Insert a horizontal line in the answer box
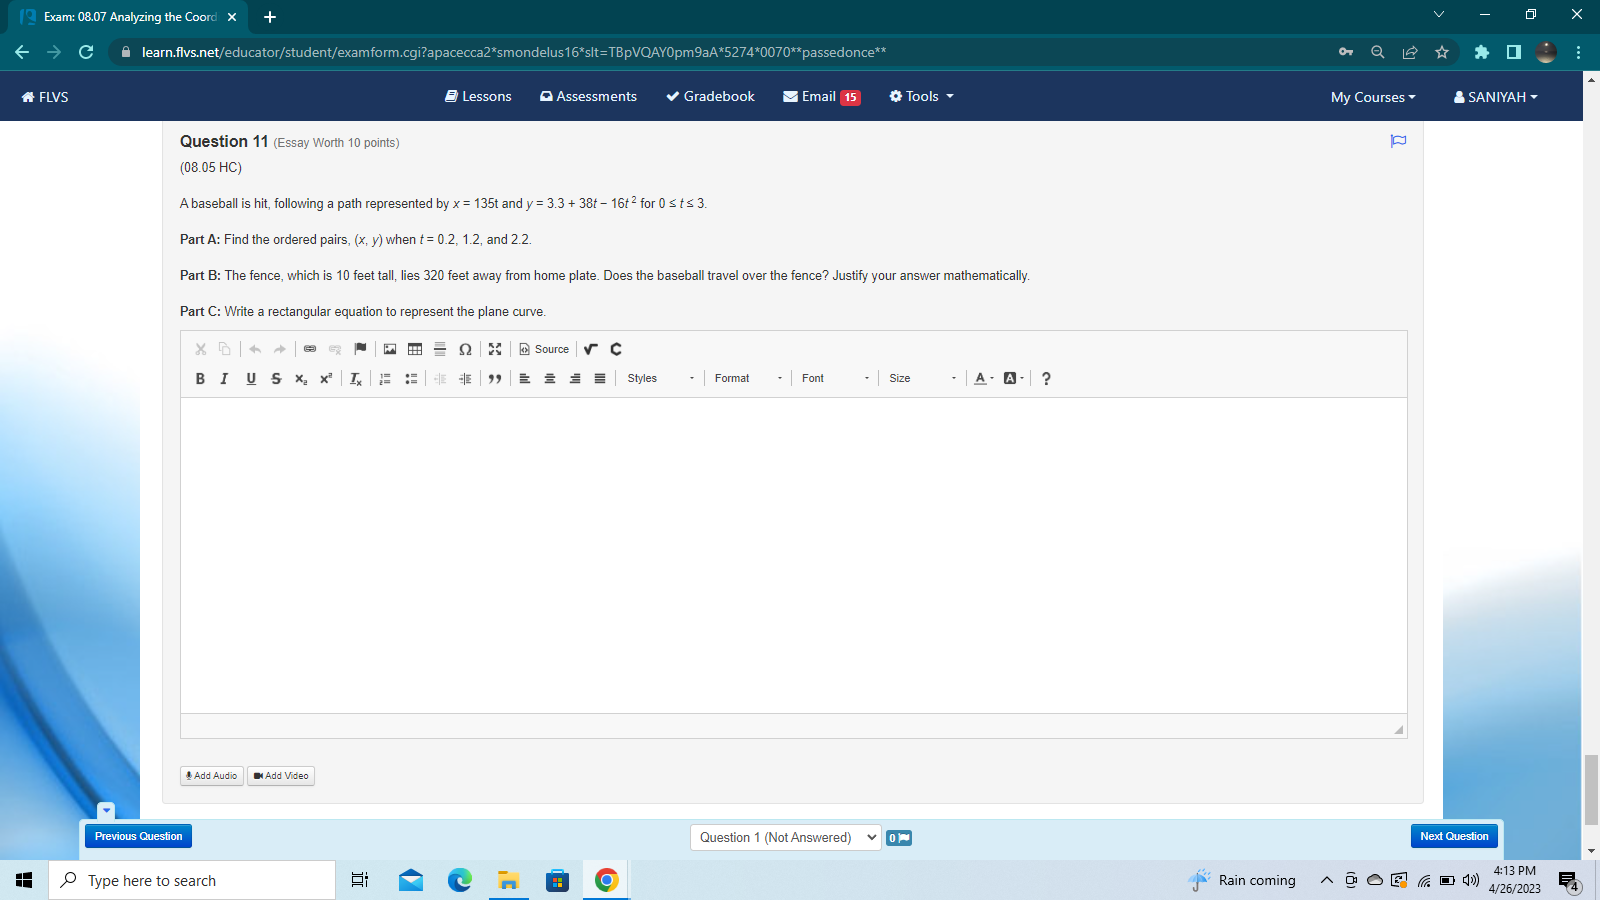1600x900 pixels. (x=440, y=349)
